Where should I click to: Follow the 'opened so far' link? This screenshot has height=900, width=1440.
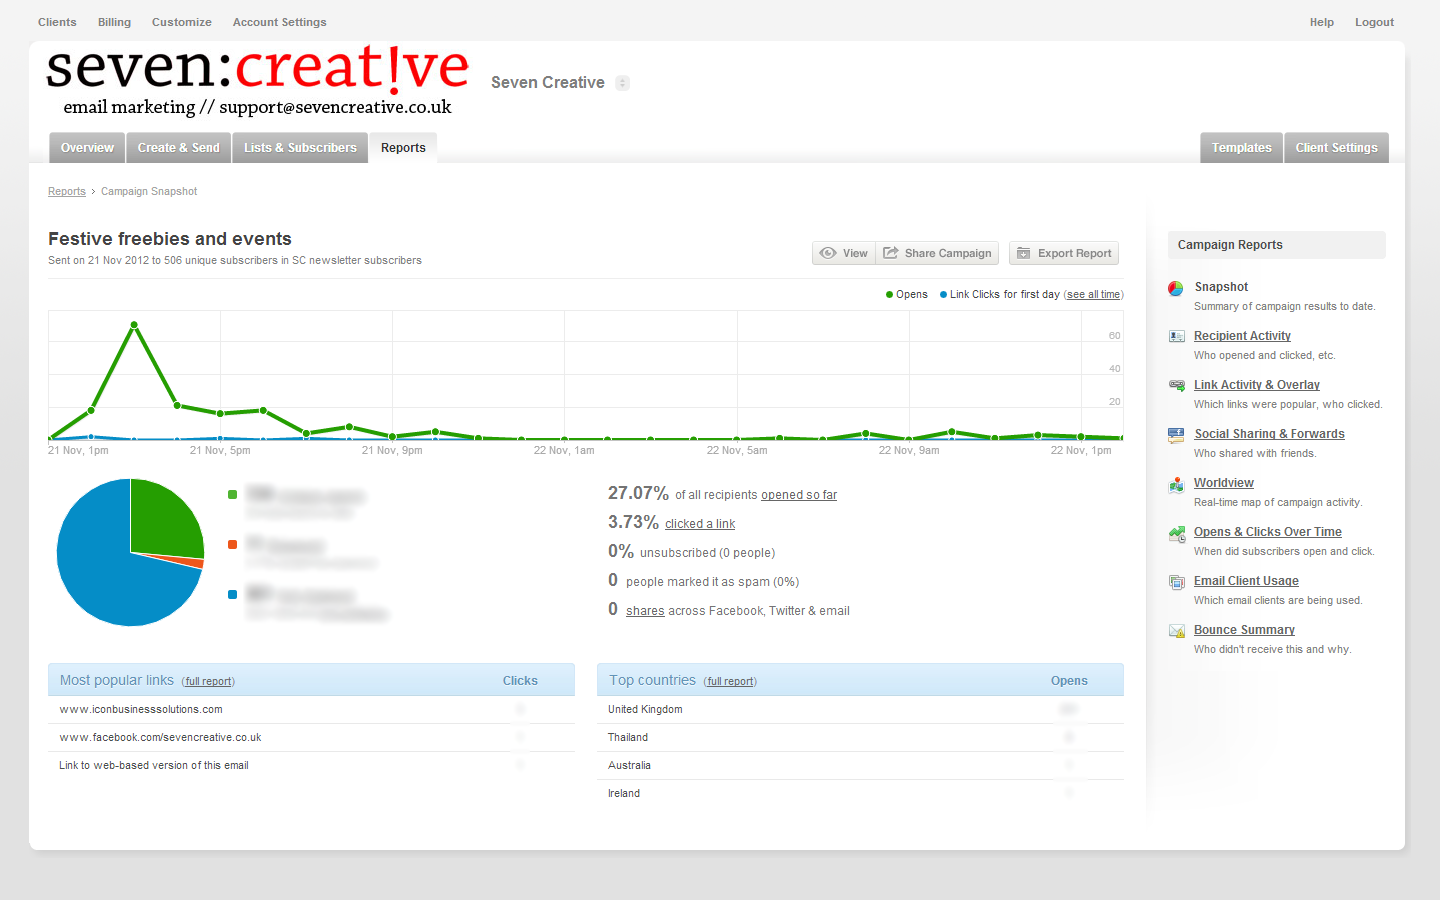coord(798,495)
